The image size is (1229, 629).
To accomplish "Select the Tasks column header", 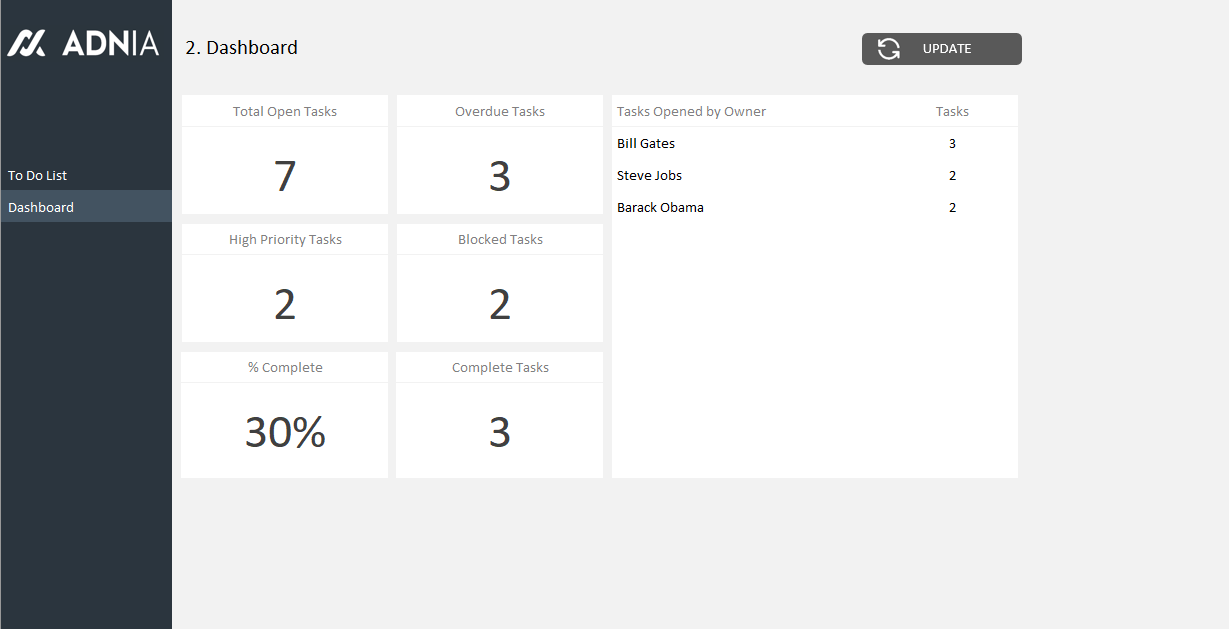I will 952,111.
